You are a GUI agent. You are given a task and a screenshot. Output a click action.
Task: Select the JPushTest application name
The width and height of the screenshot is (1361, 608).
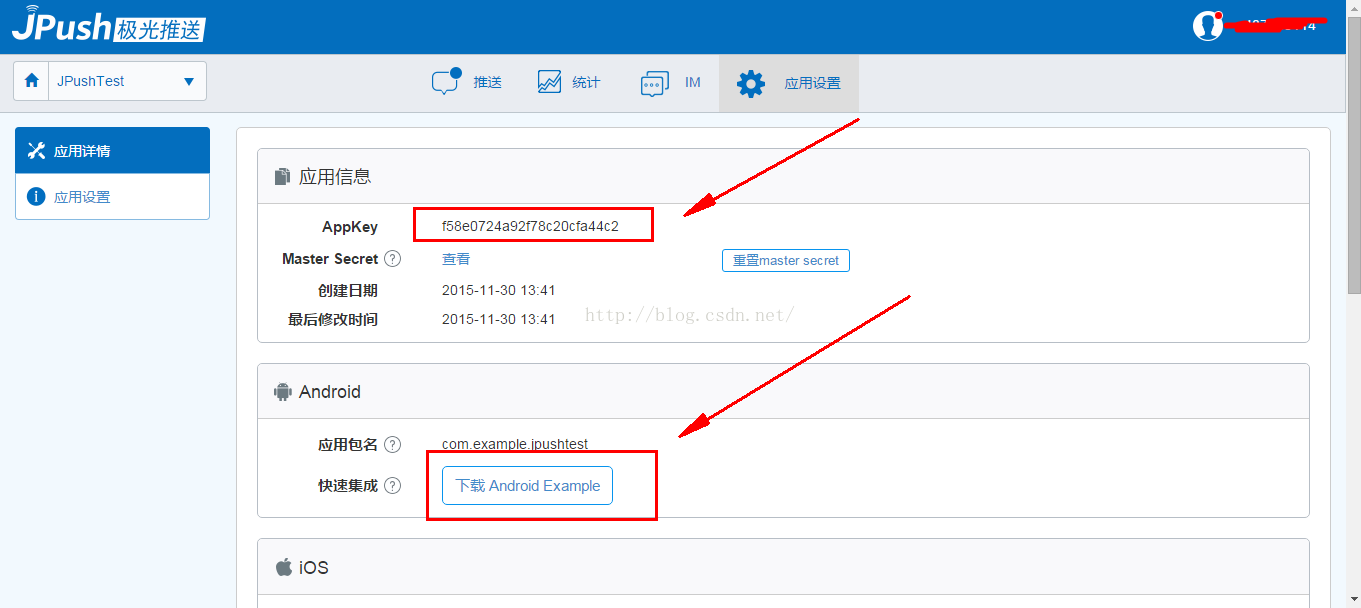[x=91, y=81]
